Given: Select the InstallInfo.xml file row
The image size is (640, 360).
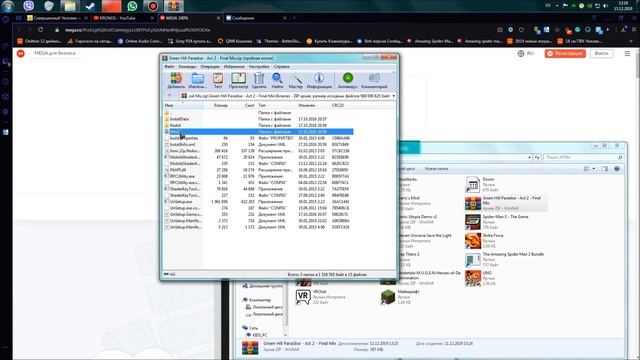Looking at the screenshot, I should click(x=259, y=144).
